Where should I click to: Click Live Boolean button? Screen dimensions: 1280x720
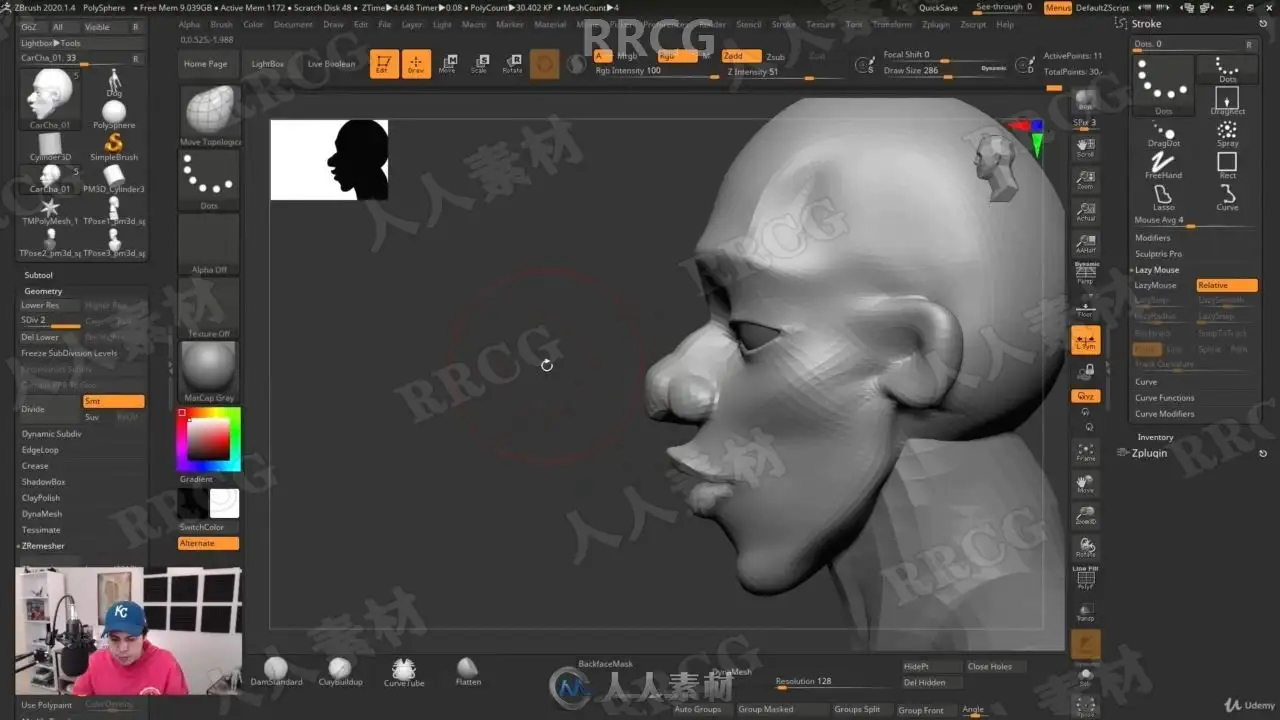[x=331, y=64]
